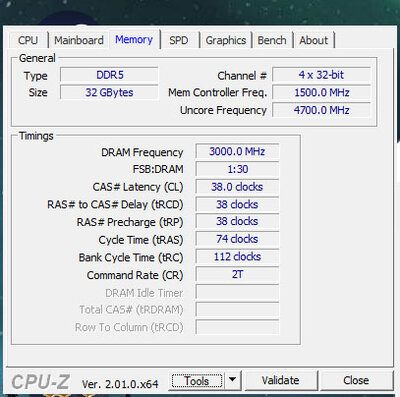
Task: Click the RAS# to CAS# Delay label
Action: pyautogui.click(x=115, y=205)
